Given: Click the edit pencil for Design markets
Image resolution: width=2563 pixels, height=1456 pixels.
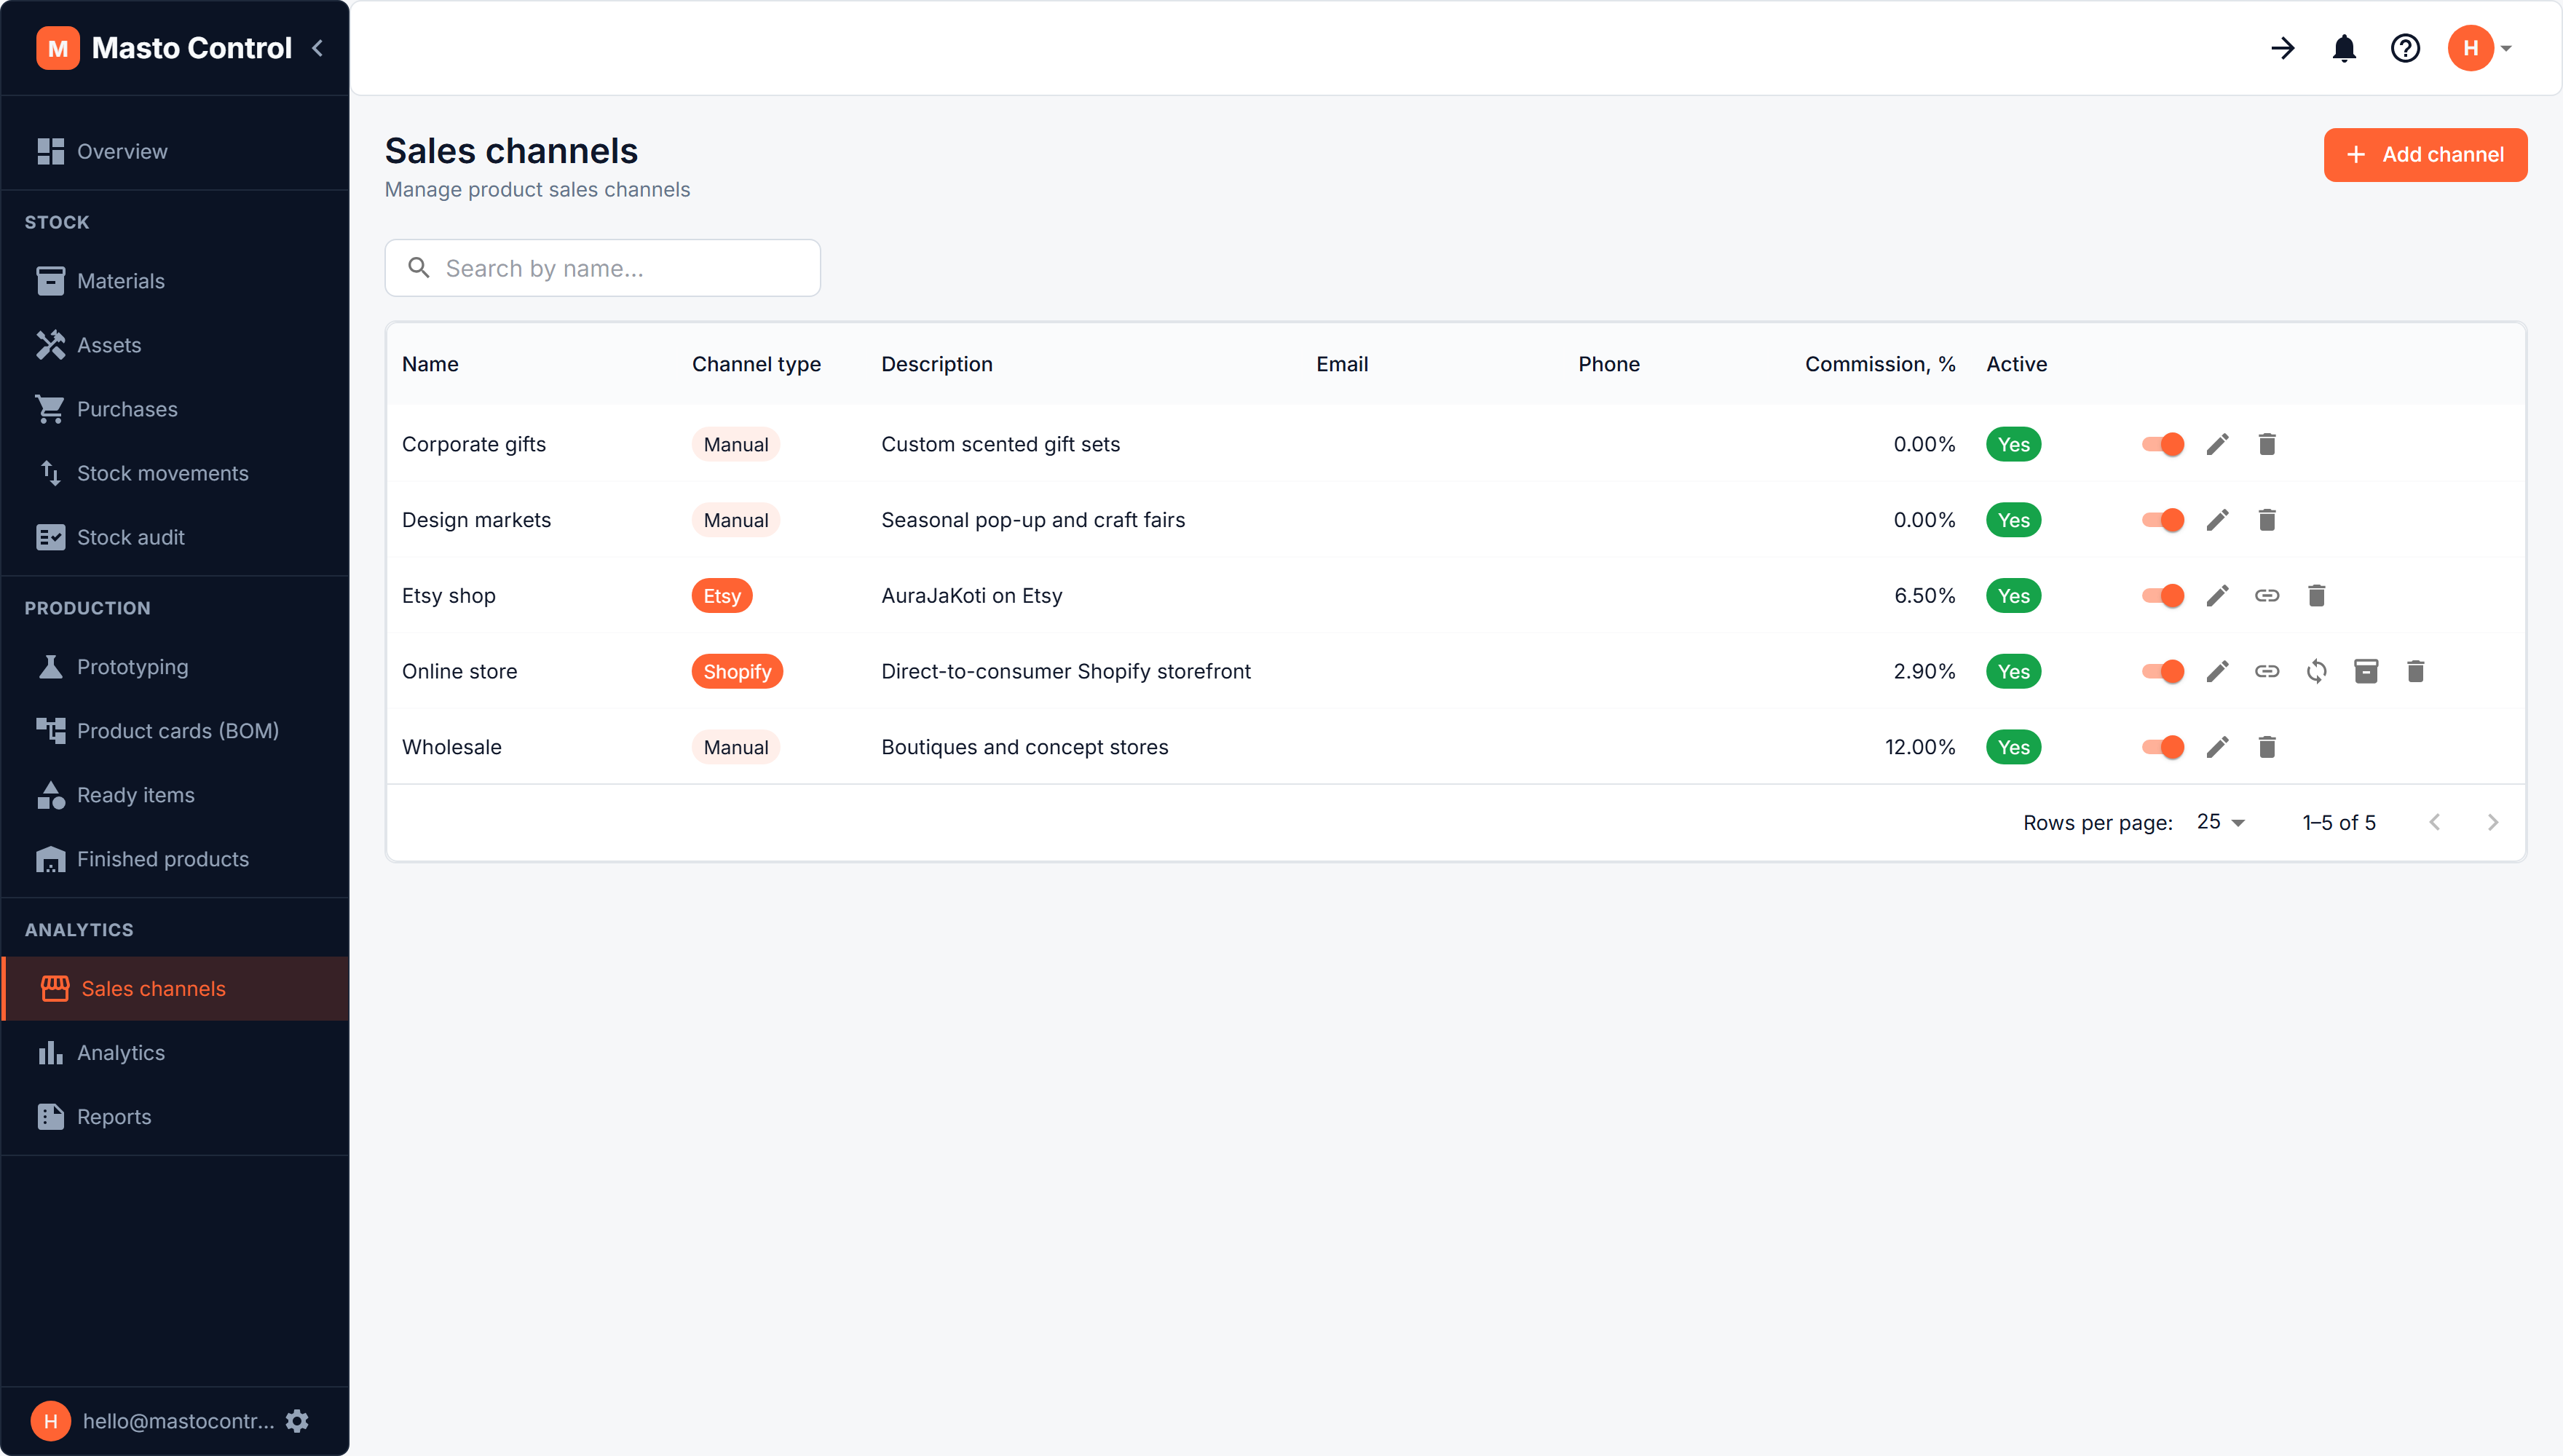Looking at the screenshot, I should click(2217, 520).
